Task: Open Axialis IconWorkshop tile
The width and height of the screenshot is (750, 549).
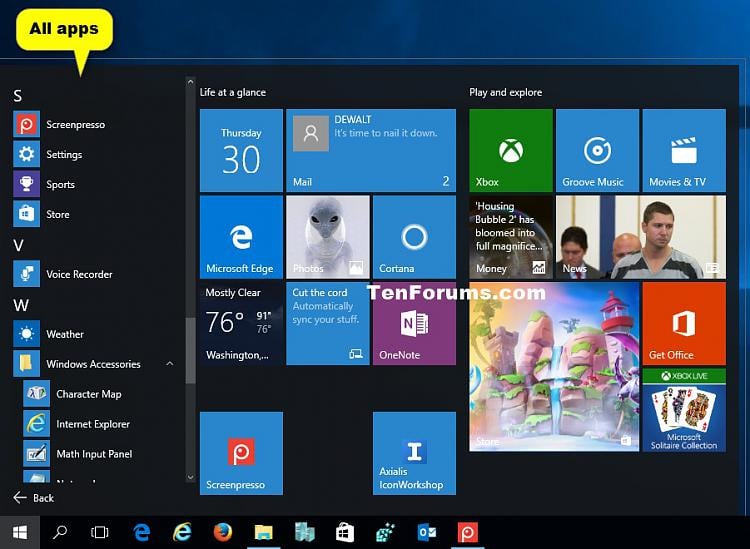Action: pyautogui.click(x=414, y=453)
